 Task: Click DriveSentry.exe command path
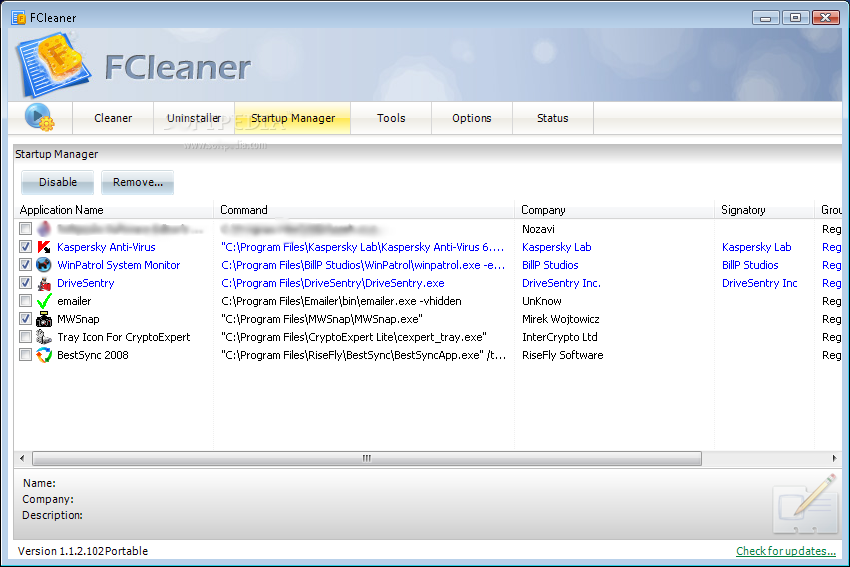click(333, 283)
